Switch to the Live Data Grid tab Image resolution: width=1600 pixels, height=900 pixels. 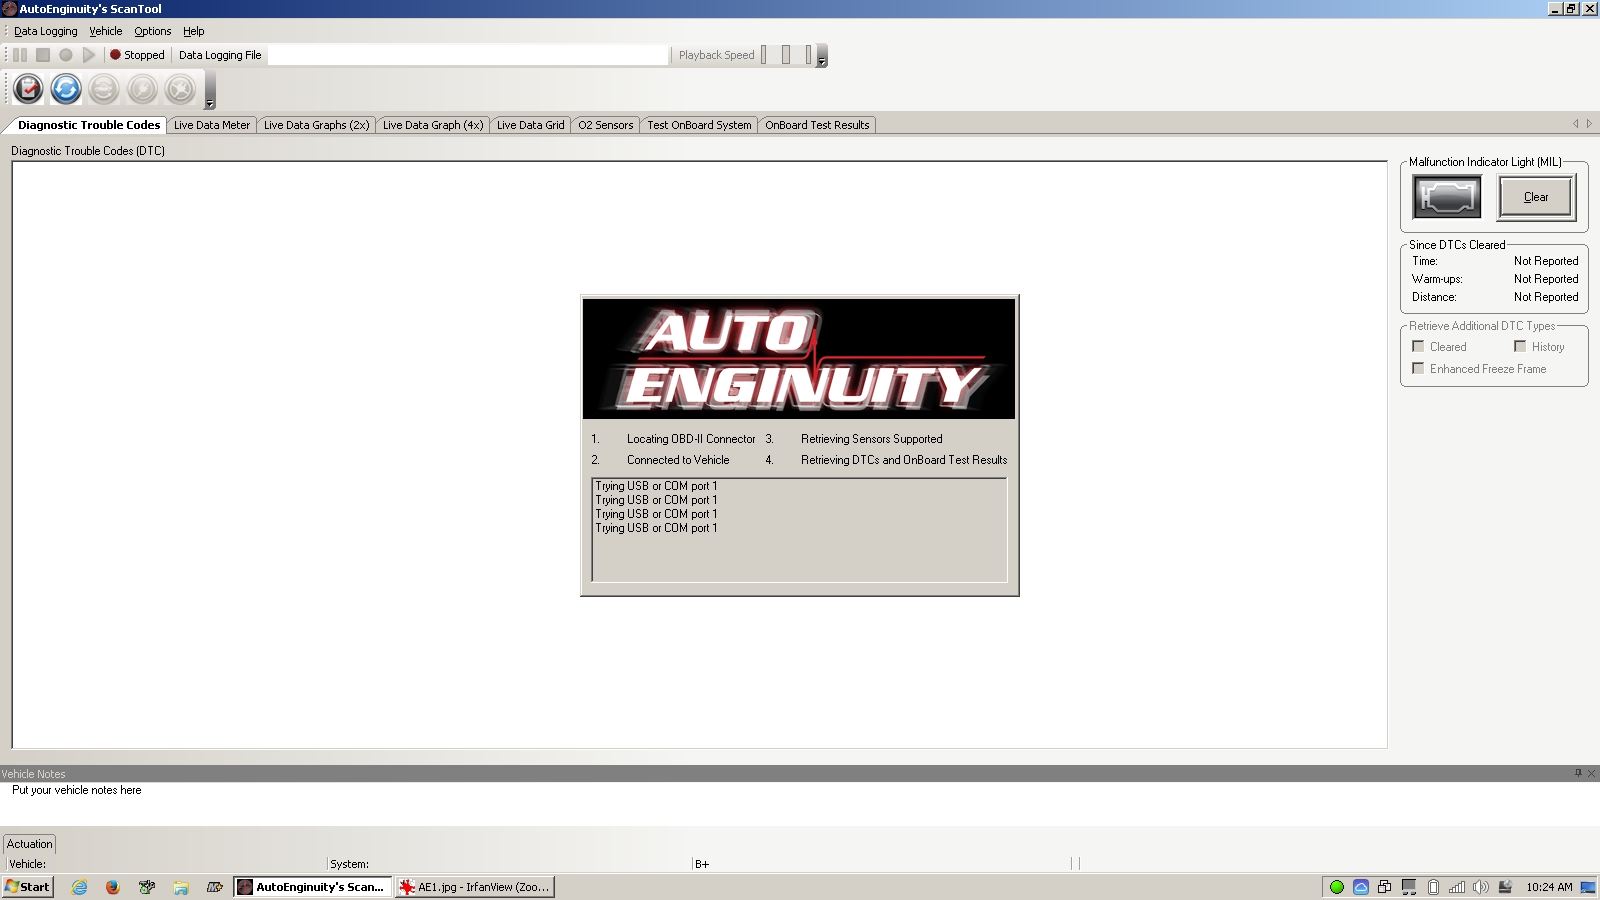[530, 125]
